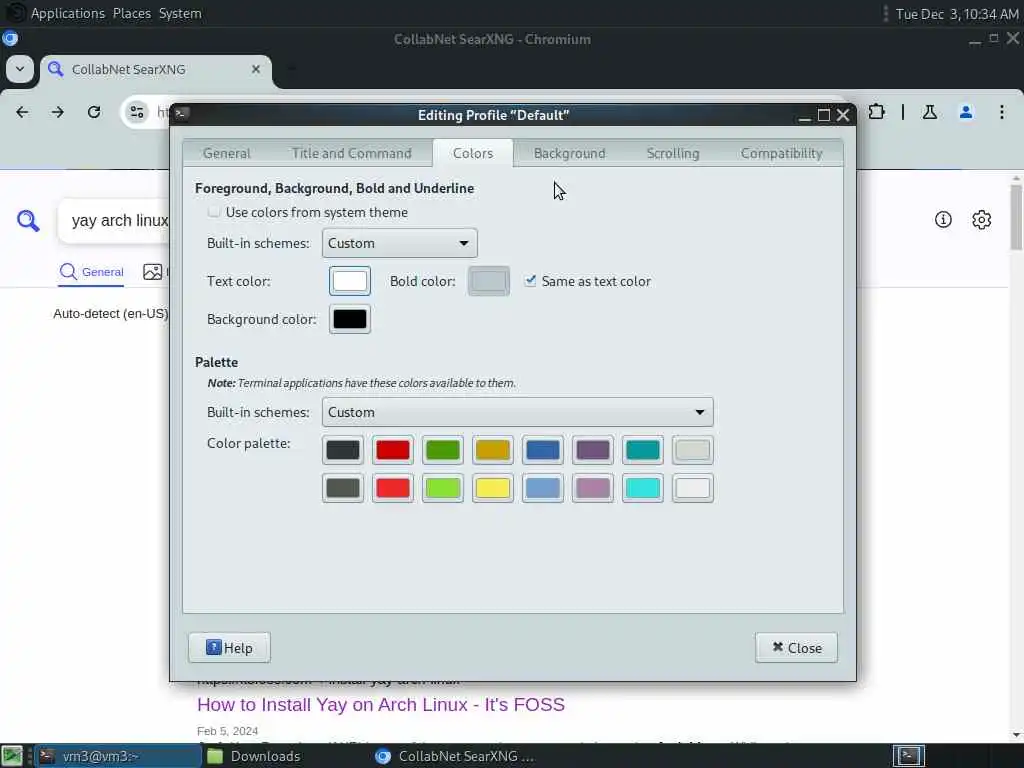
Task: Edit dark blue palette color
Action: coord(543,450)
